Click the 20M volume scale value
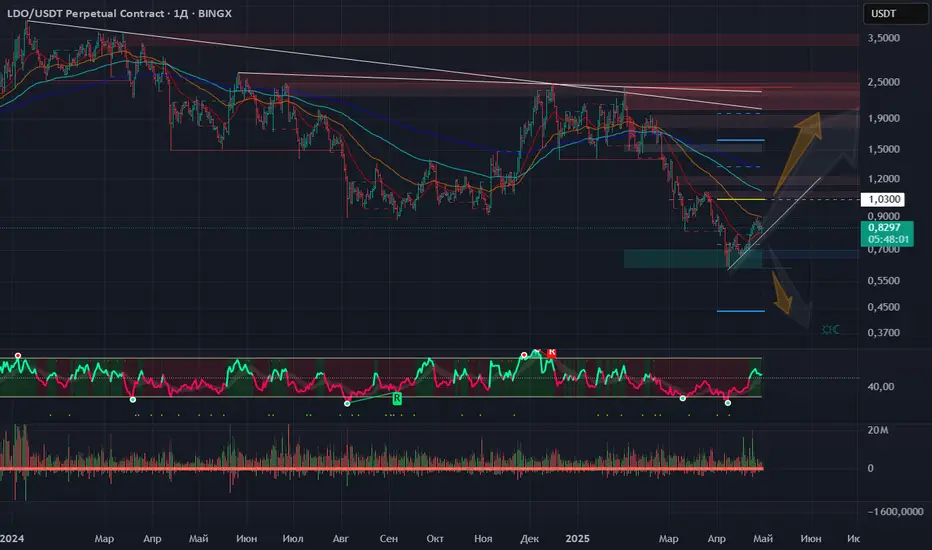This screenshot has width=932, height=550. [x=877, y=430]
